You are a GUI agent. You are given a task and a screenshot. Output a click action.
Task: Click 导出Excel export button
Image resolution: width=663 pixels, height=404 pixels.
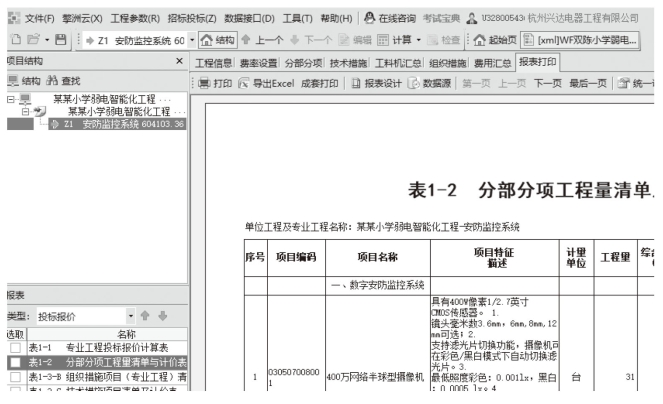coord(266,83)
